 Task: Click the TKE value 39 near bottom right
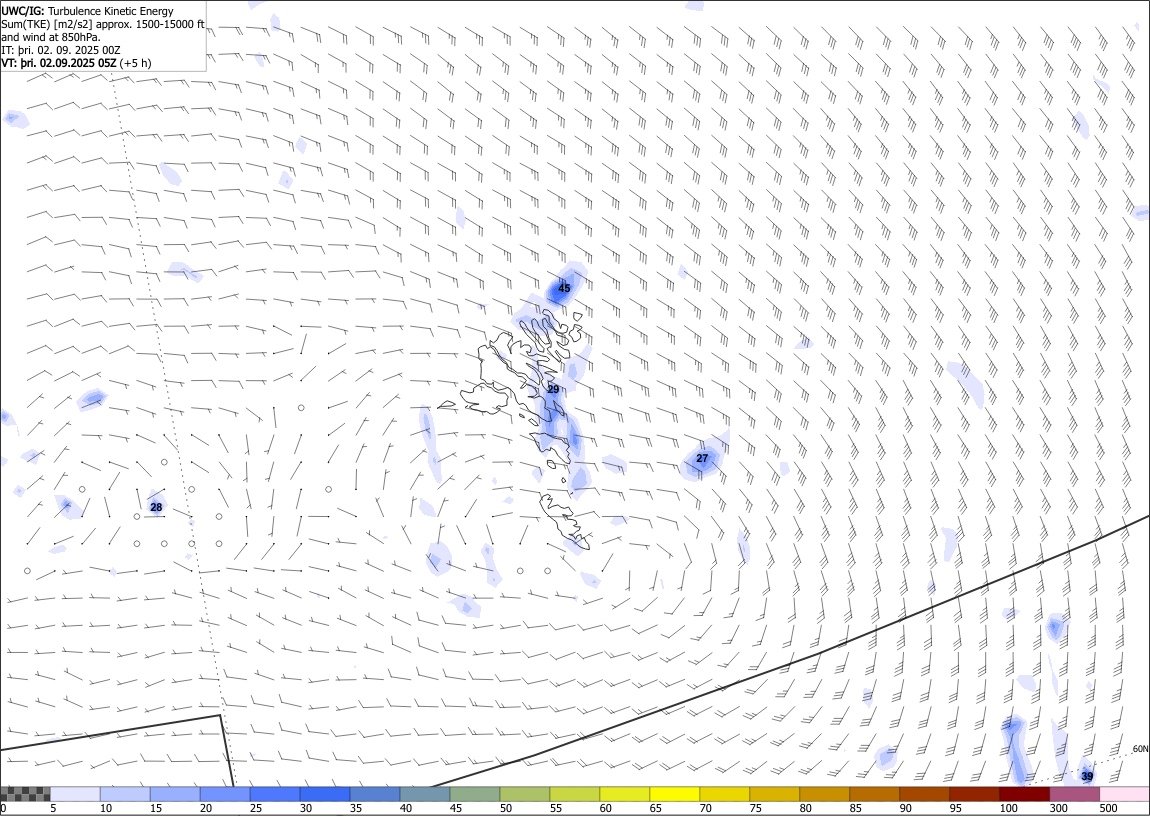pos(1087,776)
